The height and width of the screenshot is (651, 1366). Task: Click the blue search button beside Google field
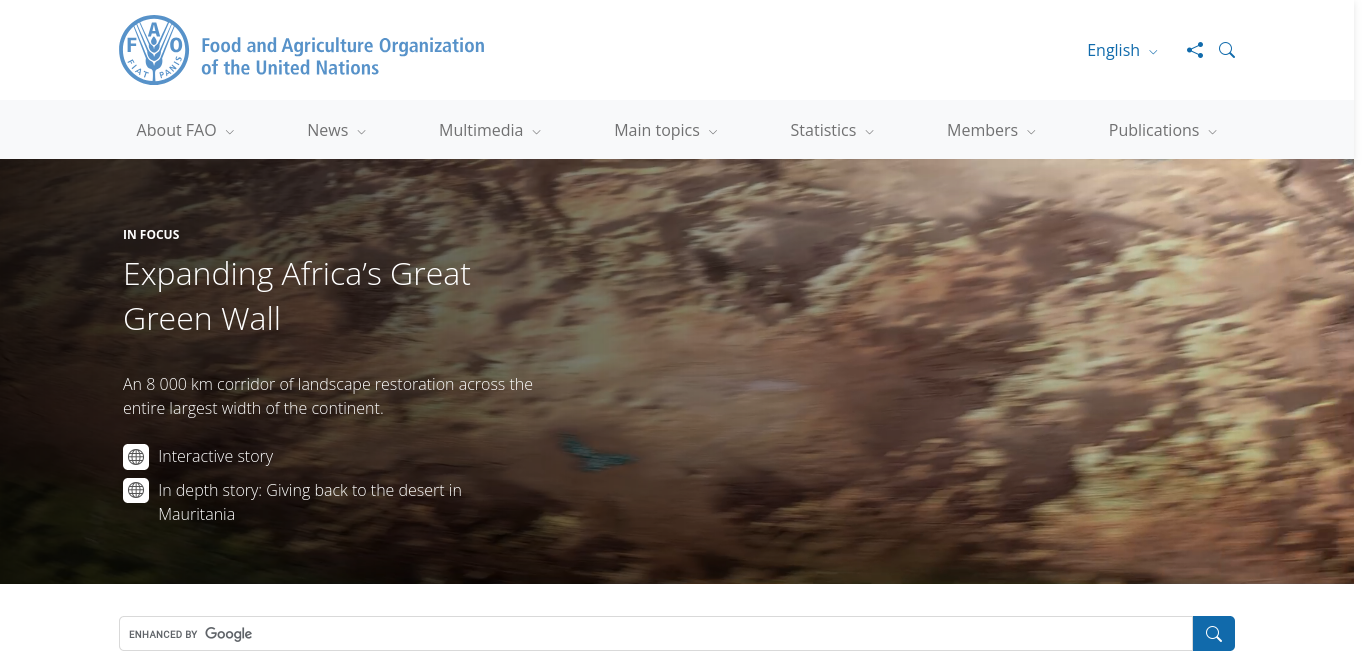[x=1214, y=634]
